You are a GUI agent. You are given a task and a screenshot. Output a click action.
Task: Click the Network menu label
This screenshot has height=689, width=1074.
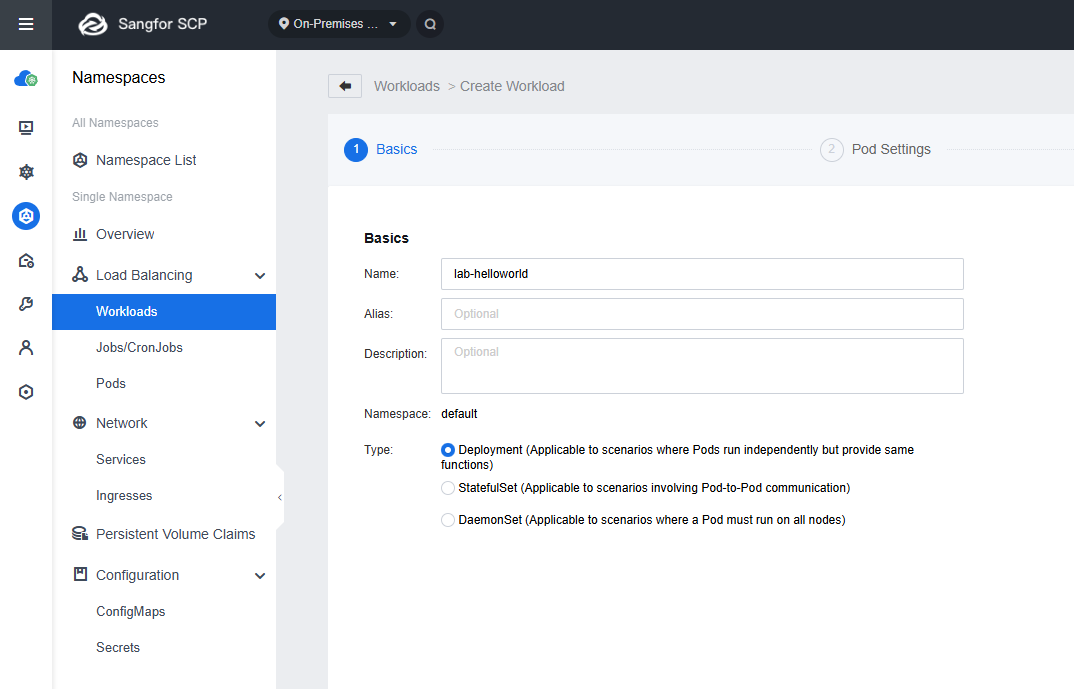pyautogui.click(x=122, y=423)
